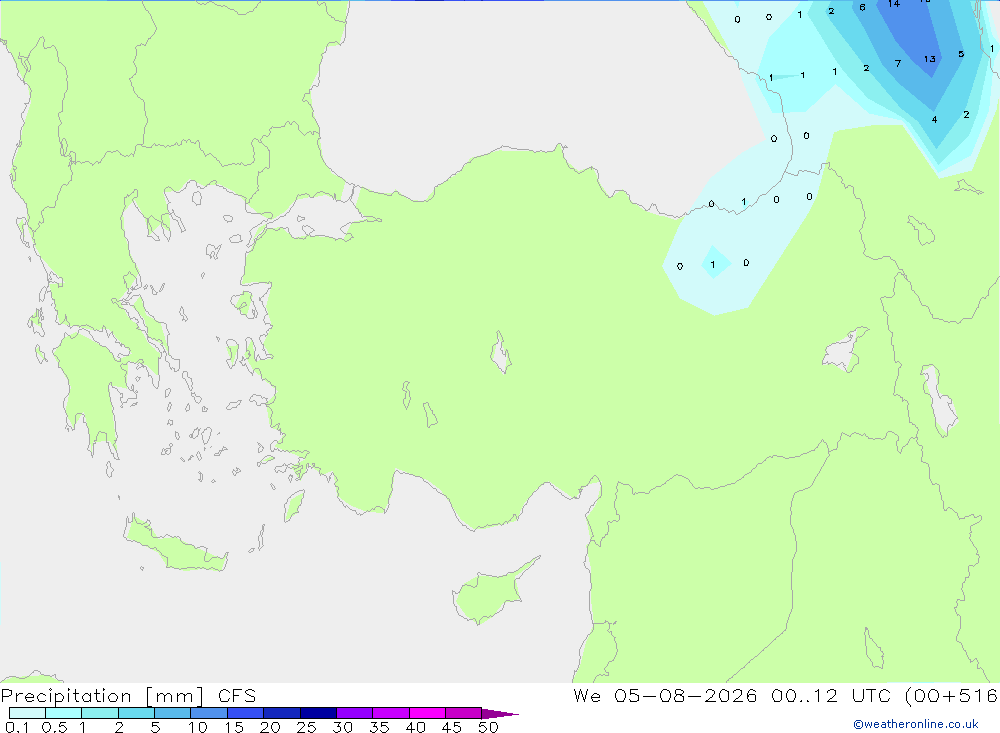Screen dimensions: 1000x733
Task: Click the map precipitation value '13'
Action: coord(930,59)
